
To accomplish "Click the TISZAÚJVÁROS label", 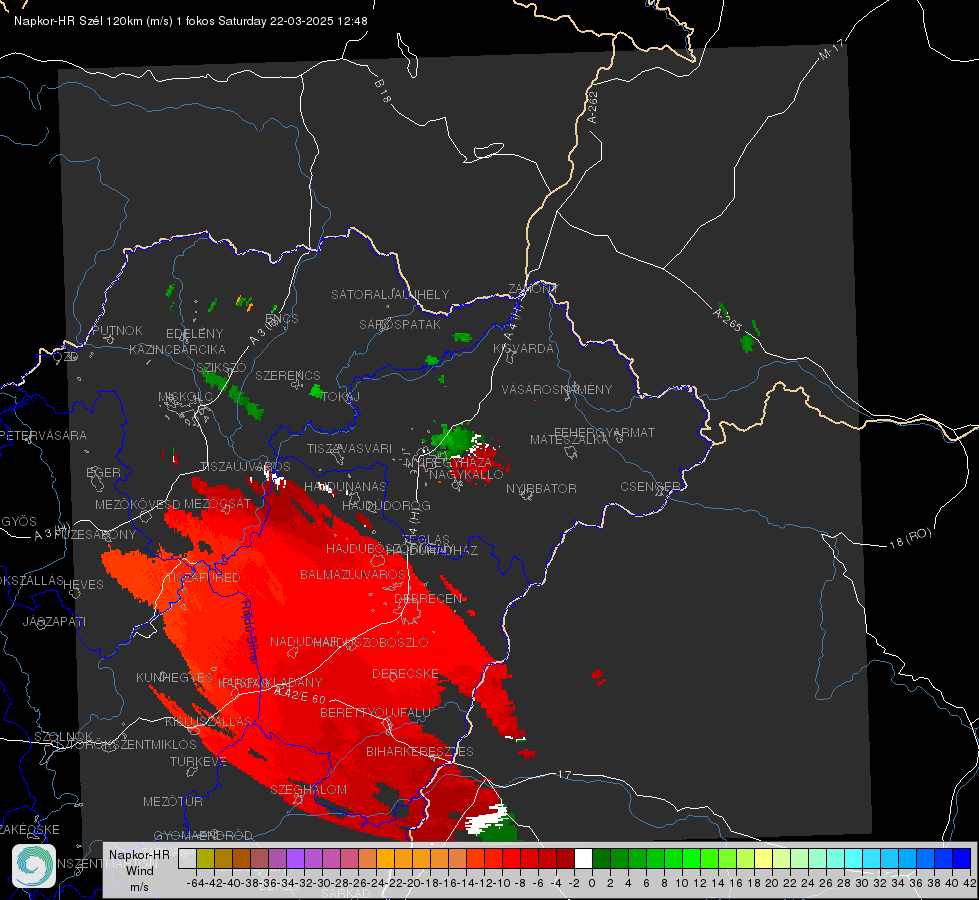I will coord(245,467).
